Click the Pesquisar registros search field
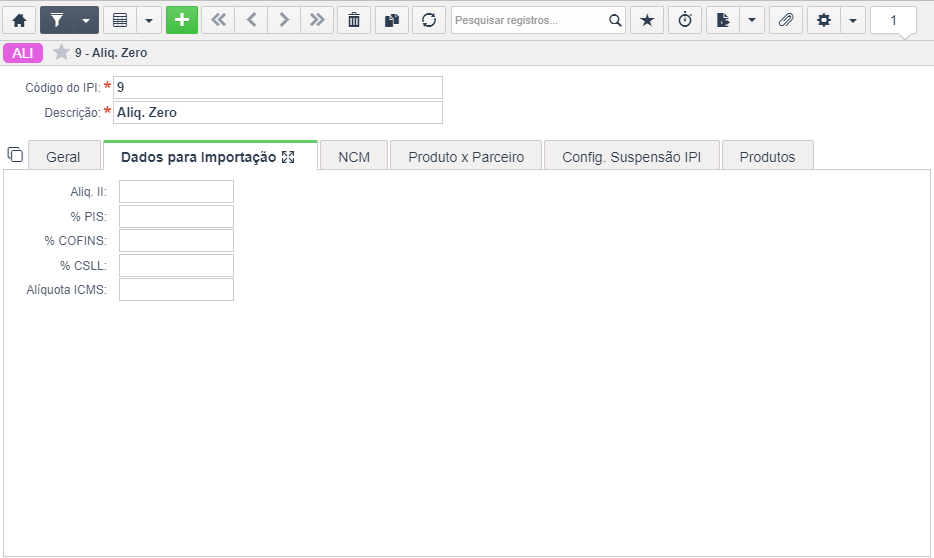 529,20
